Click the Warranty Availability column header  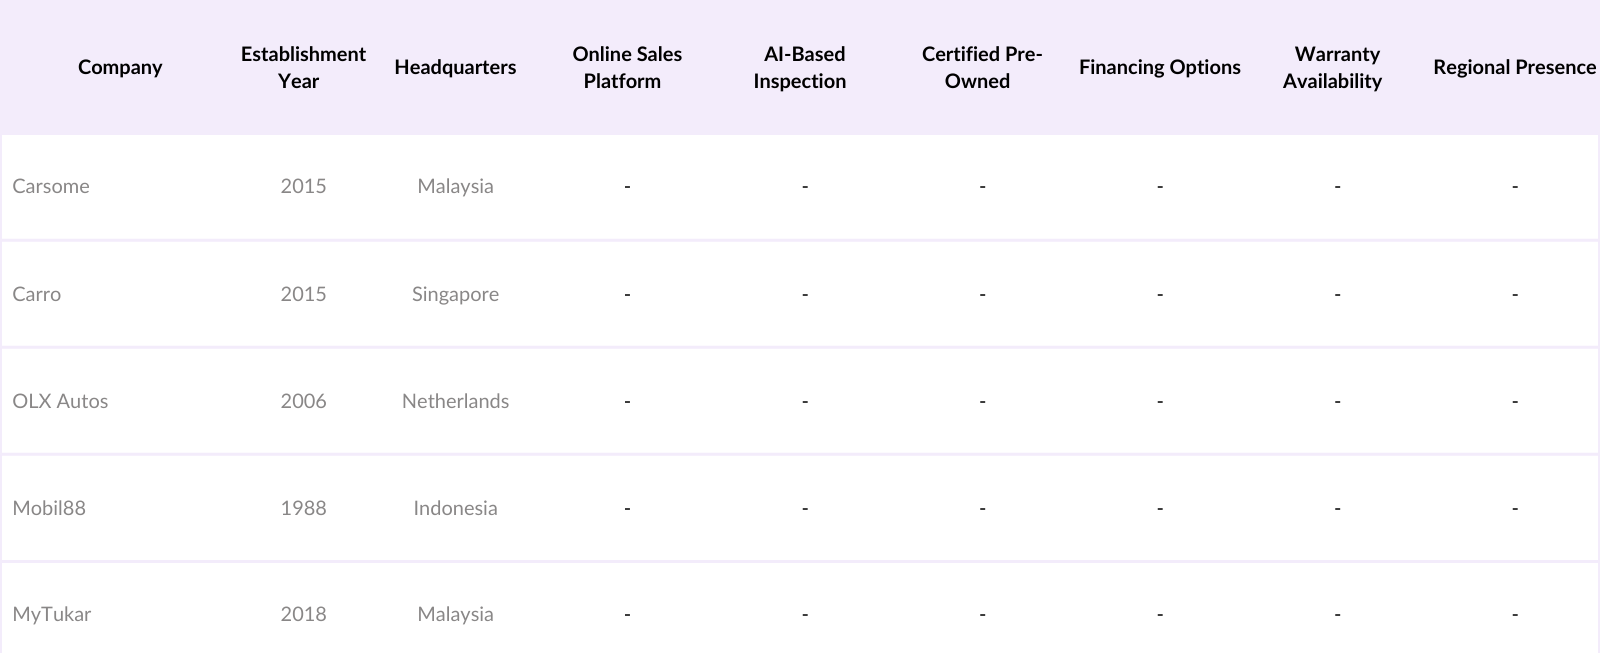tap(1335, 67)
